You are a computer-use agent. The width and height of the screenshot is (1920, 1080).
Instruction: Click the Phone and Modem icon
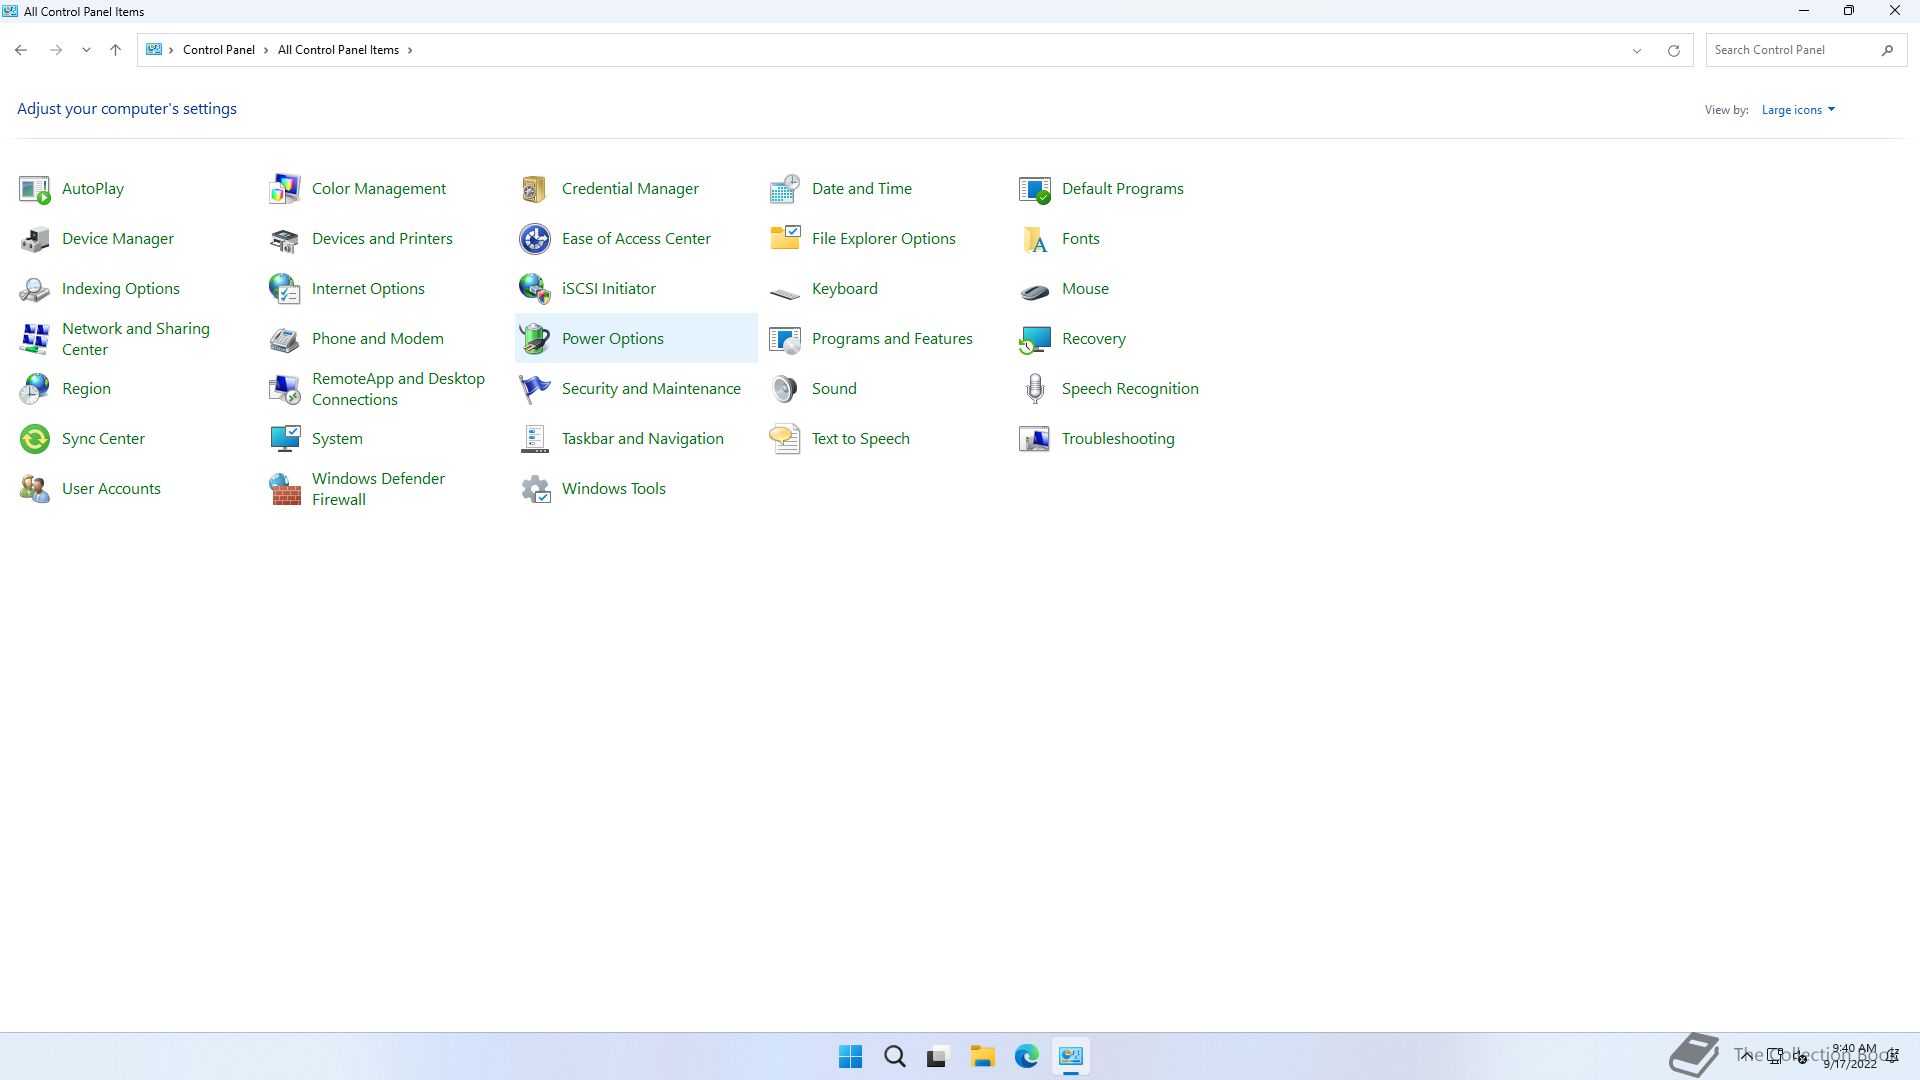pos(285,339)
